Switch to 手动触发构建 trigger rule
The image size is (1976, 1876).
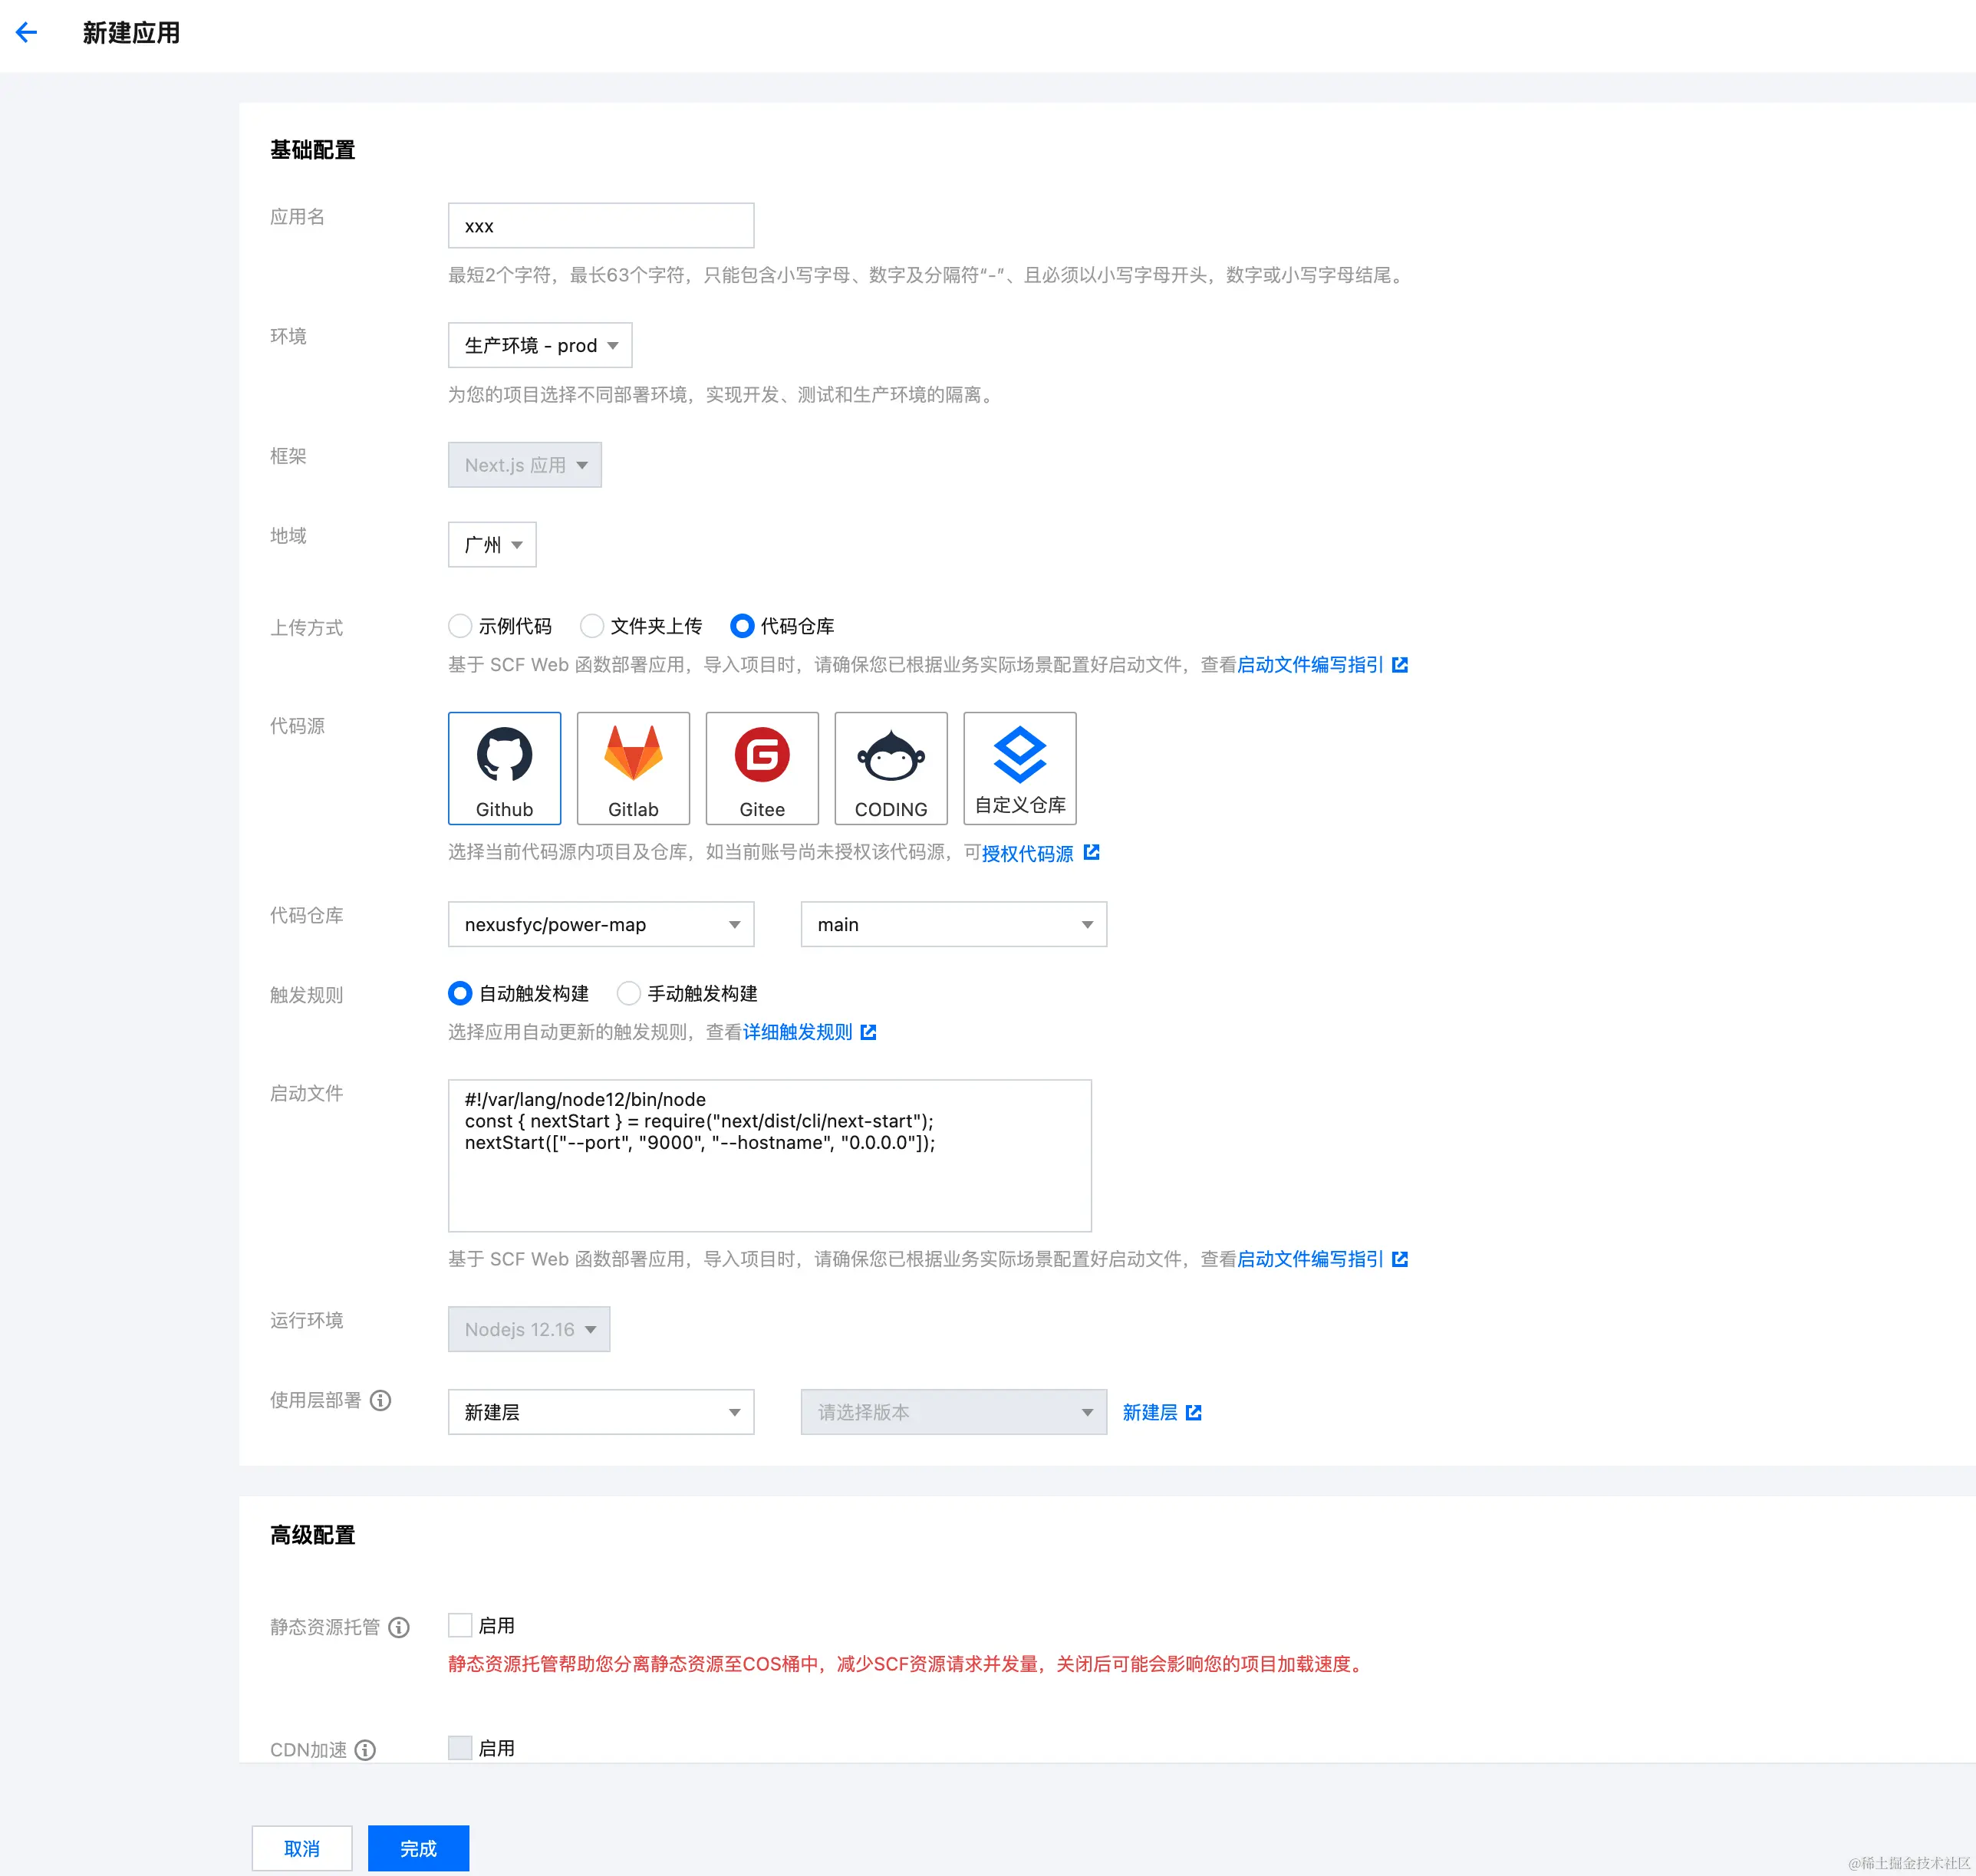629,993
